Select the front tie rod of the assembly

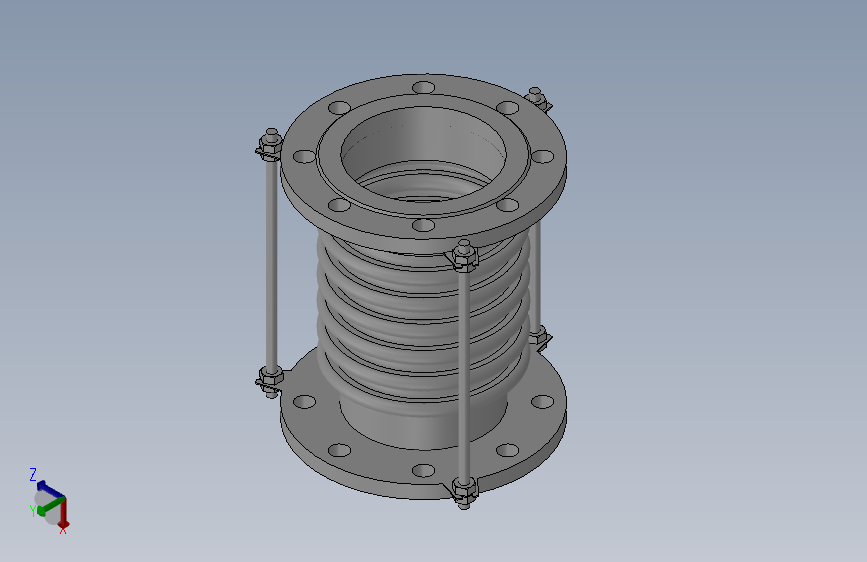tap(464, 376)
